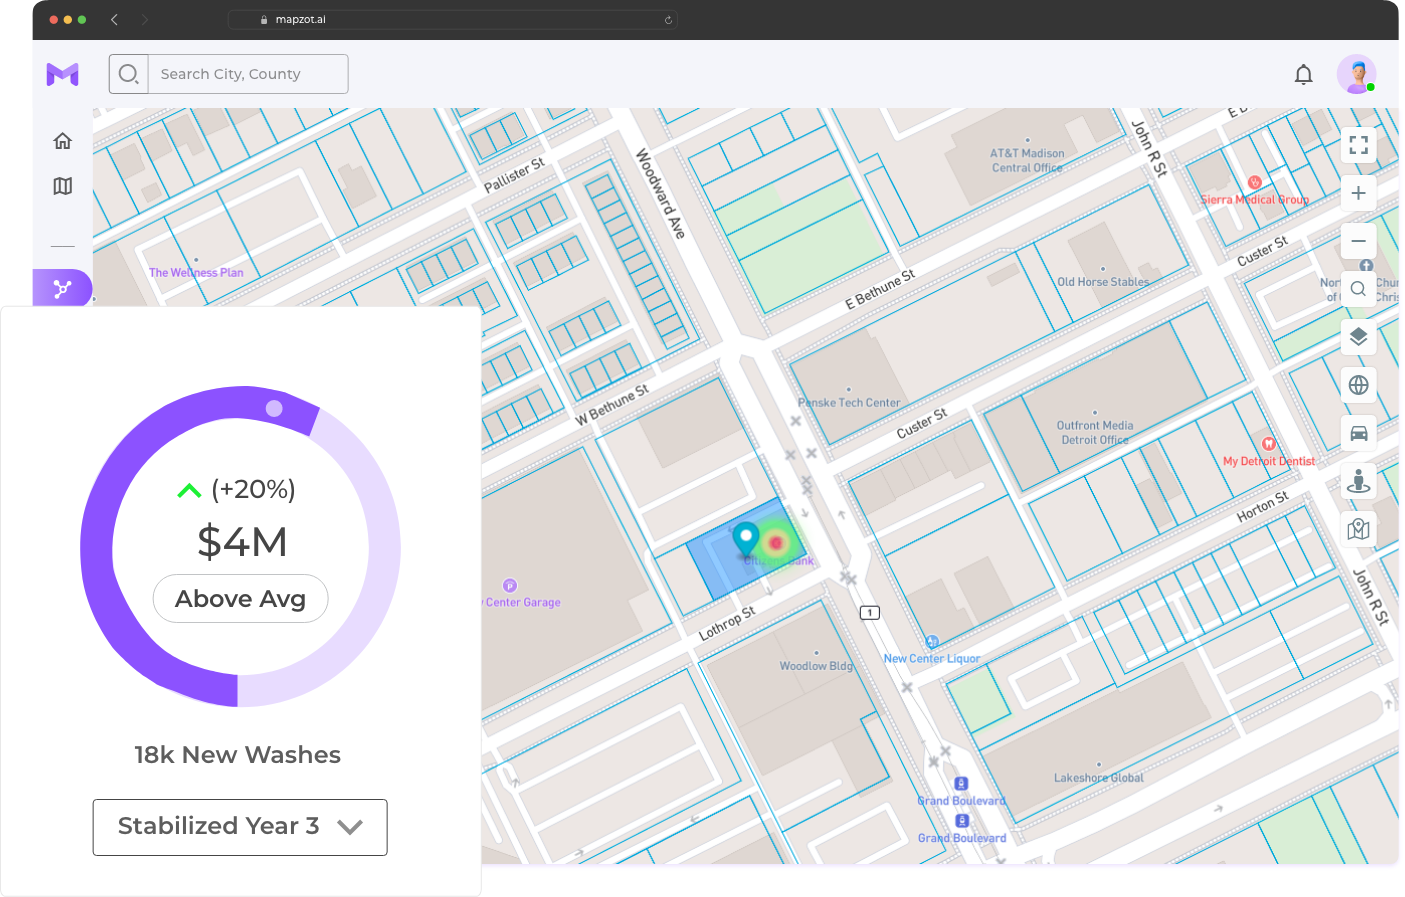The width and height of the screenshot is (1405, 897).
Task: Click Lakeshore Global map label
Action: pos(1098,778)
